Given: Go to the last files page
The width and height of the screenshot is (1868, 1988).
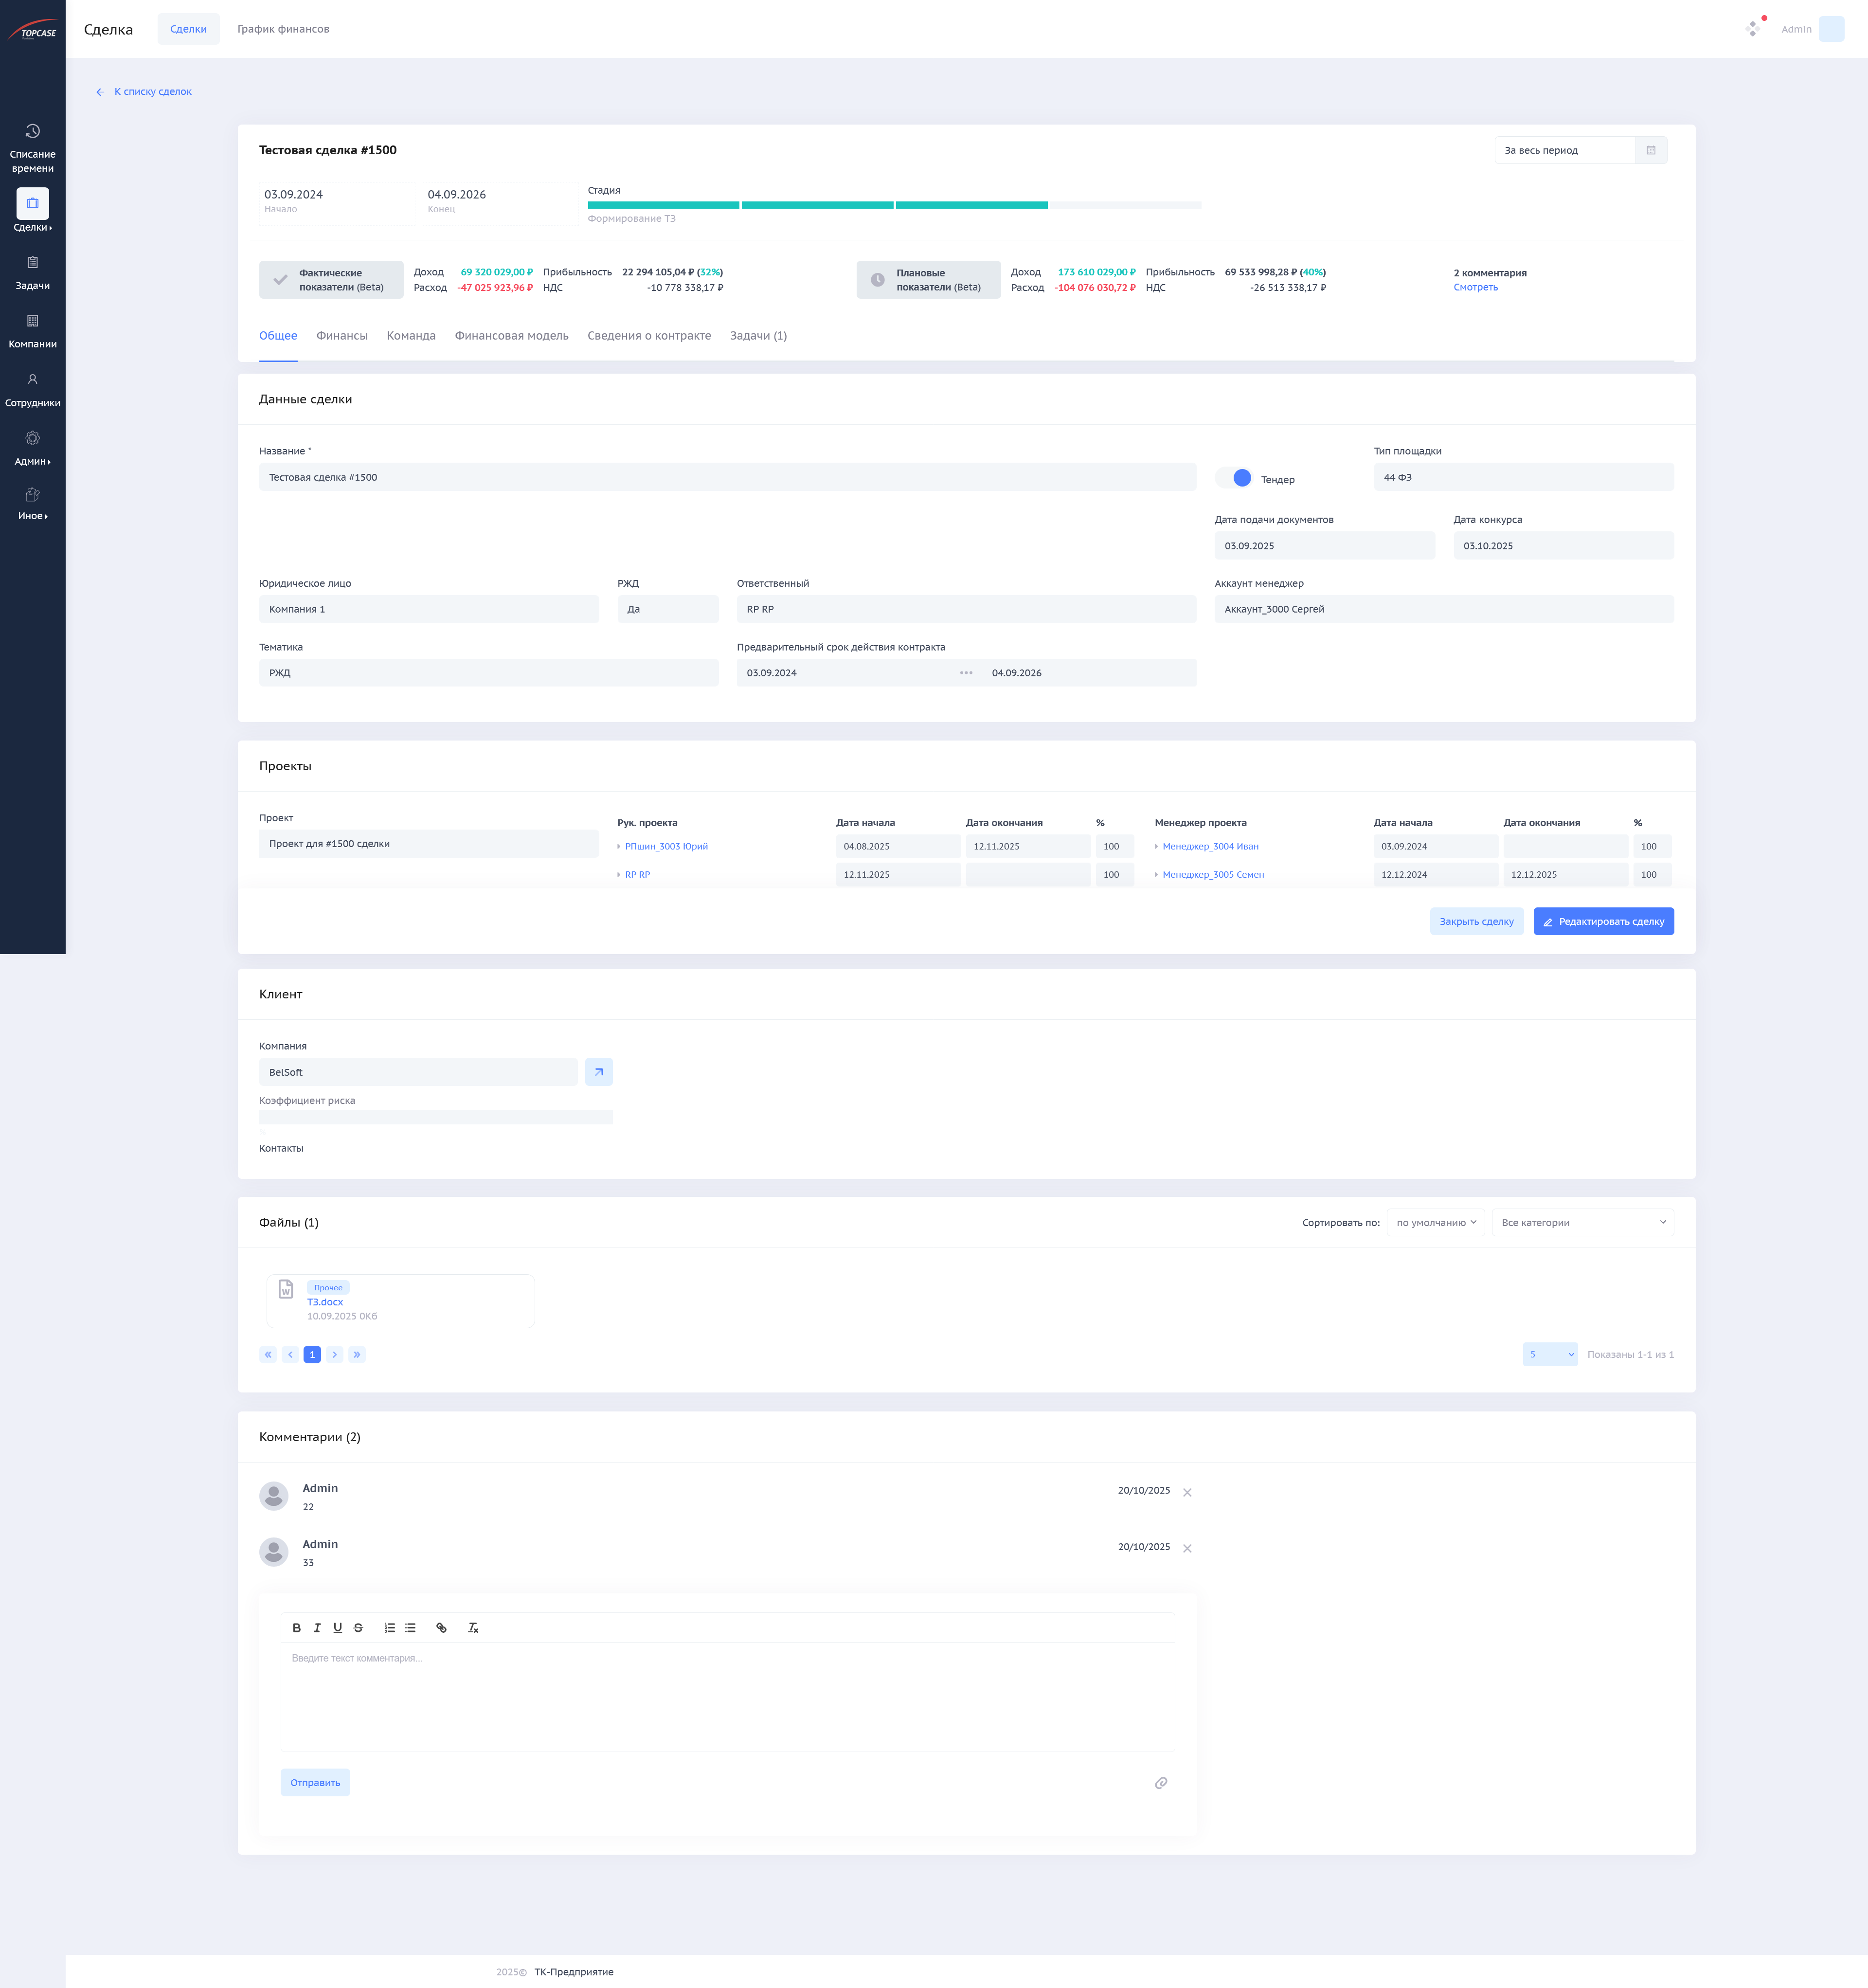Looking at the screenshot, I should (357, 1355).
